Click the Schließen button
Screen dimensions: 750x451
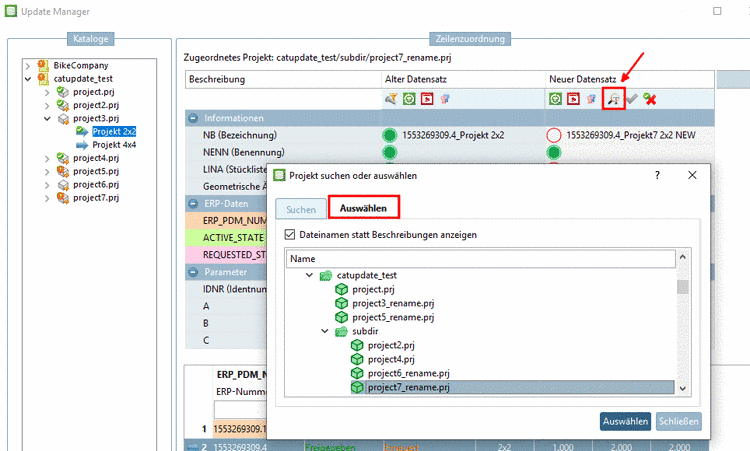(678, 421)
